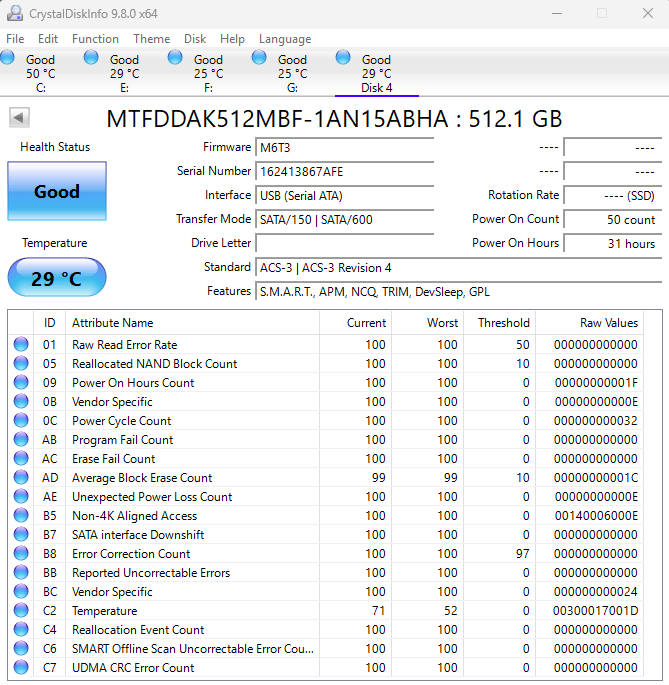Select the Average Block Erase Count row

coord(326,477)
